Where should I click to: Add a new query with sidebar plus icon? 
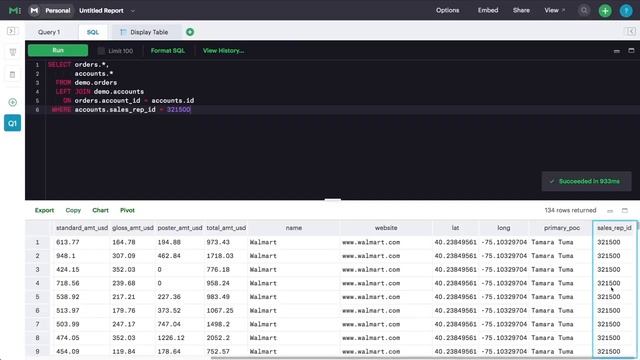pyautogui.click(x=13, y=102)
